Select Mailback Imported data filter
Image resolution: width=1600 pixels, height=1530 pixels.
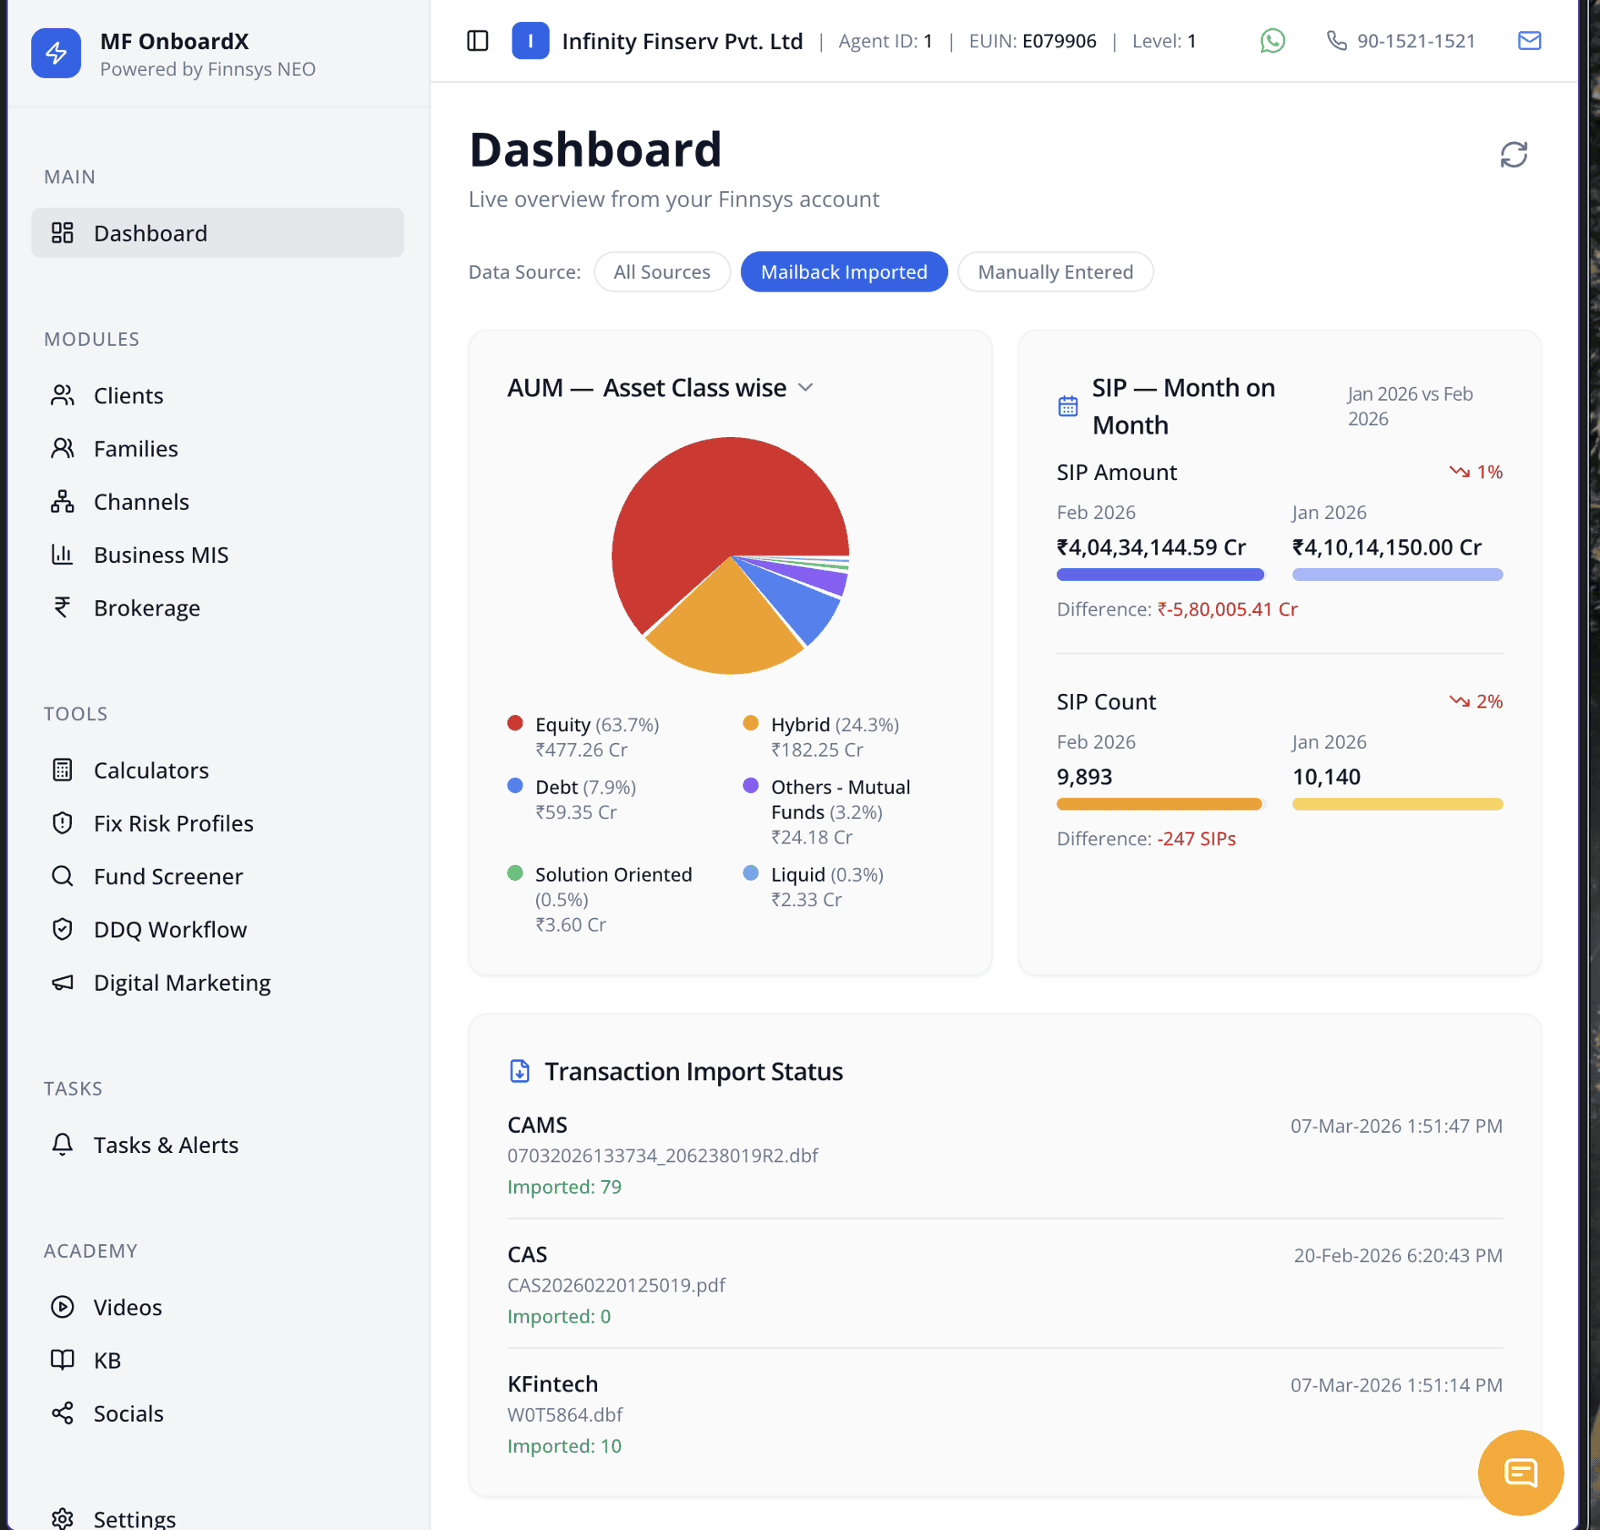pos(843,272)
